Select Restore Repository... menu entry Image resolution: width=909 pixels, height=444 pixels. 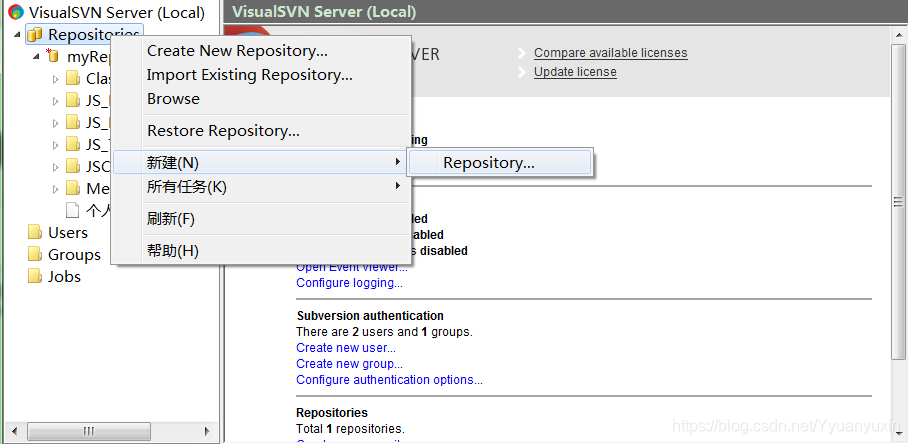pyautogui.click(x=261, y=131)
